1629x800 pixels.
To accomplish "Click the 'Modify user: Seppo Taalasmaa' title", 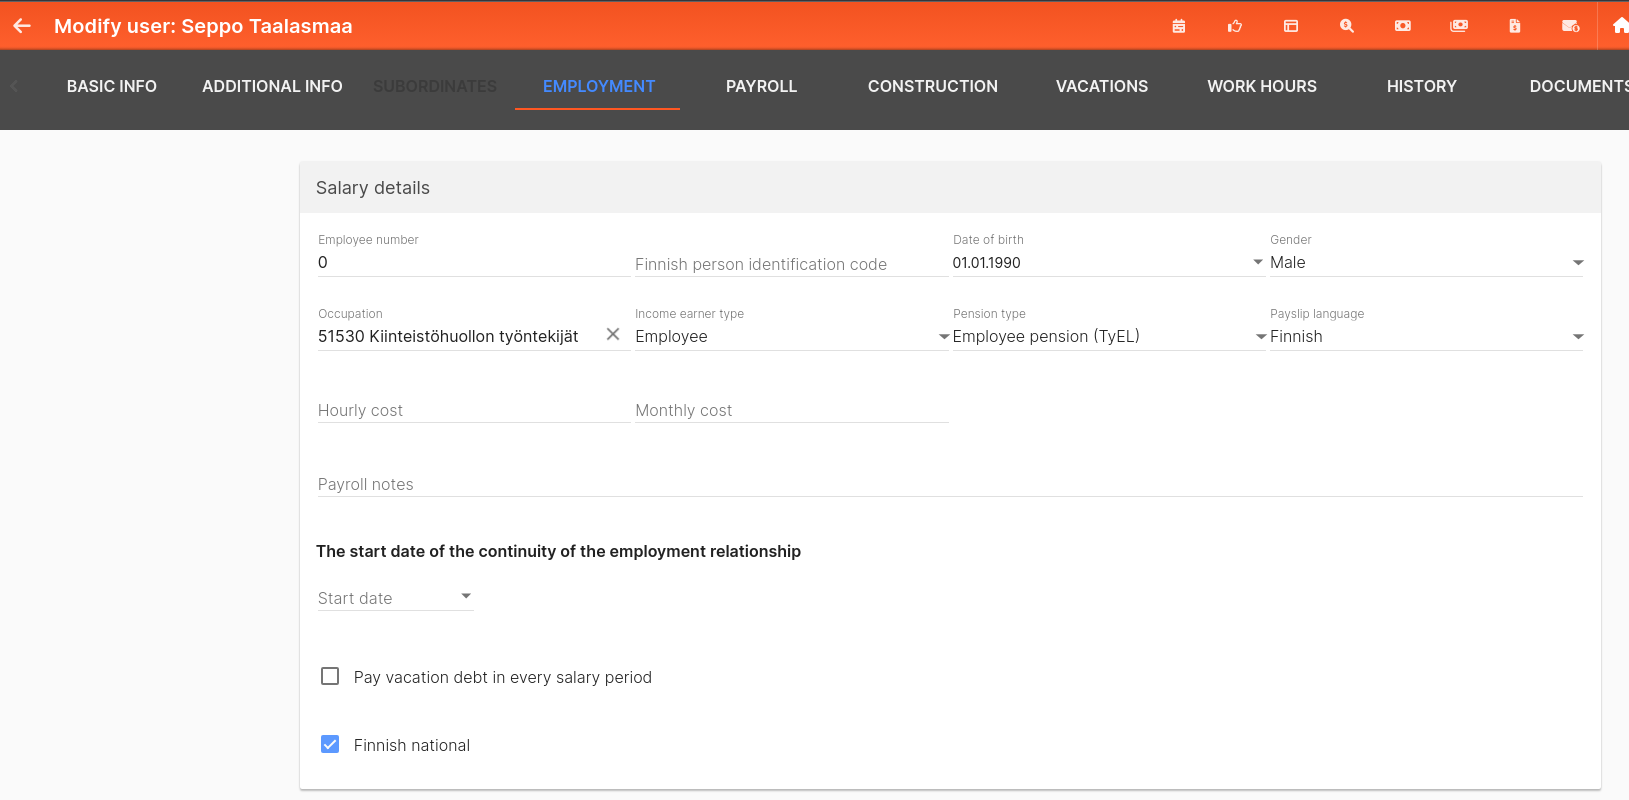I will [203, 26].
